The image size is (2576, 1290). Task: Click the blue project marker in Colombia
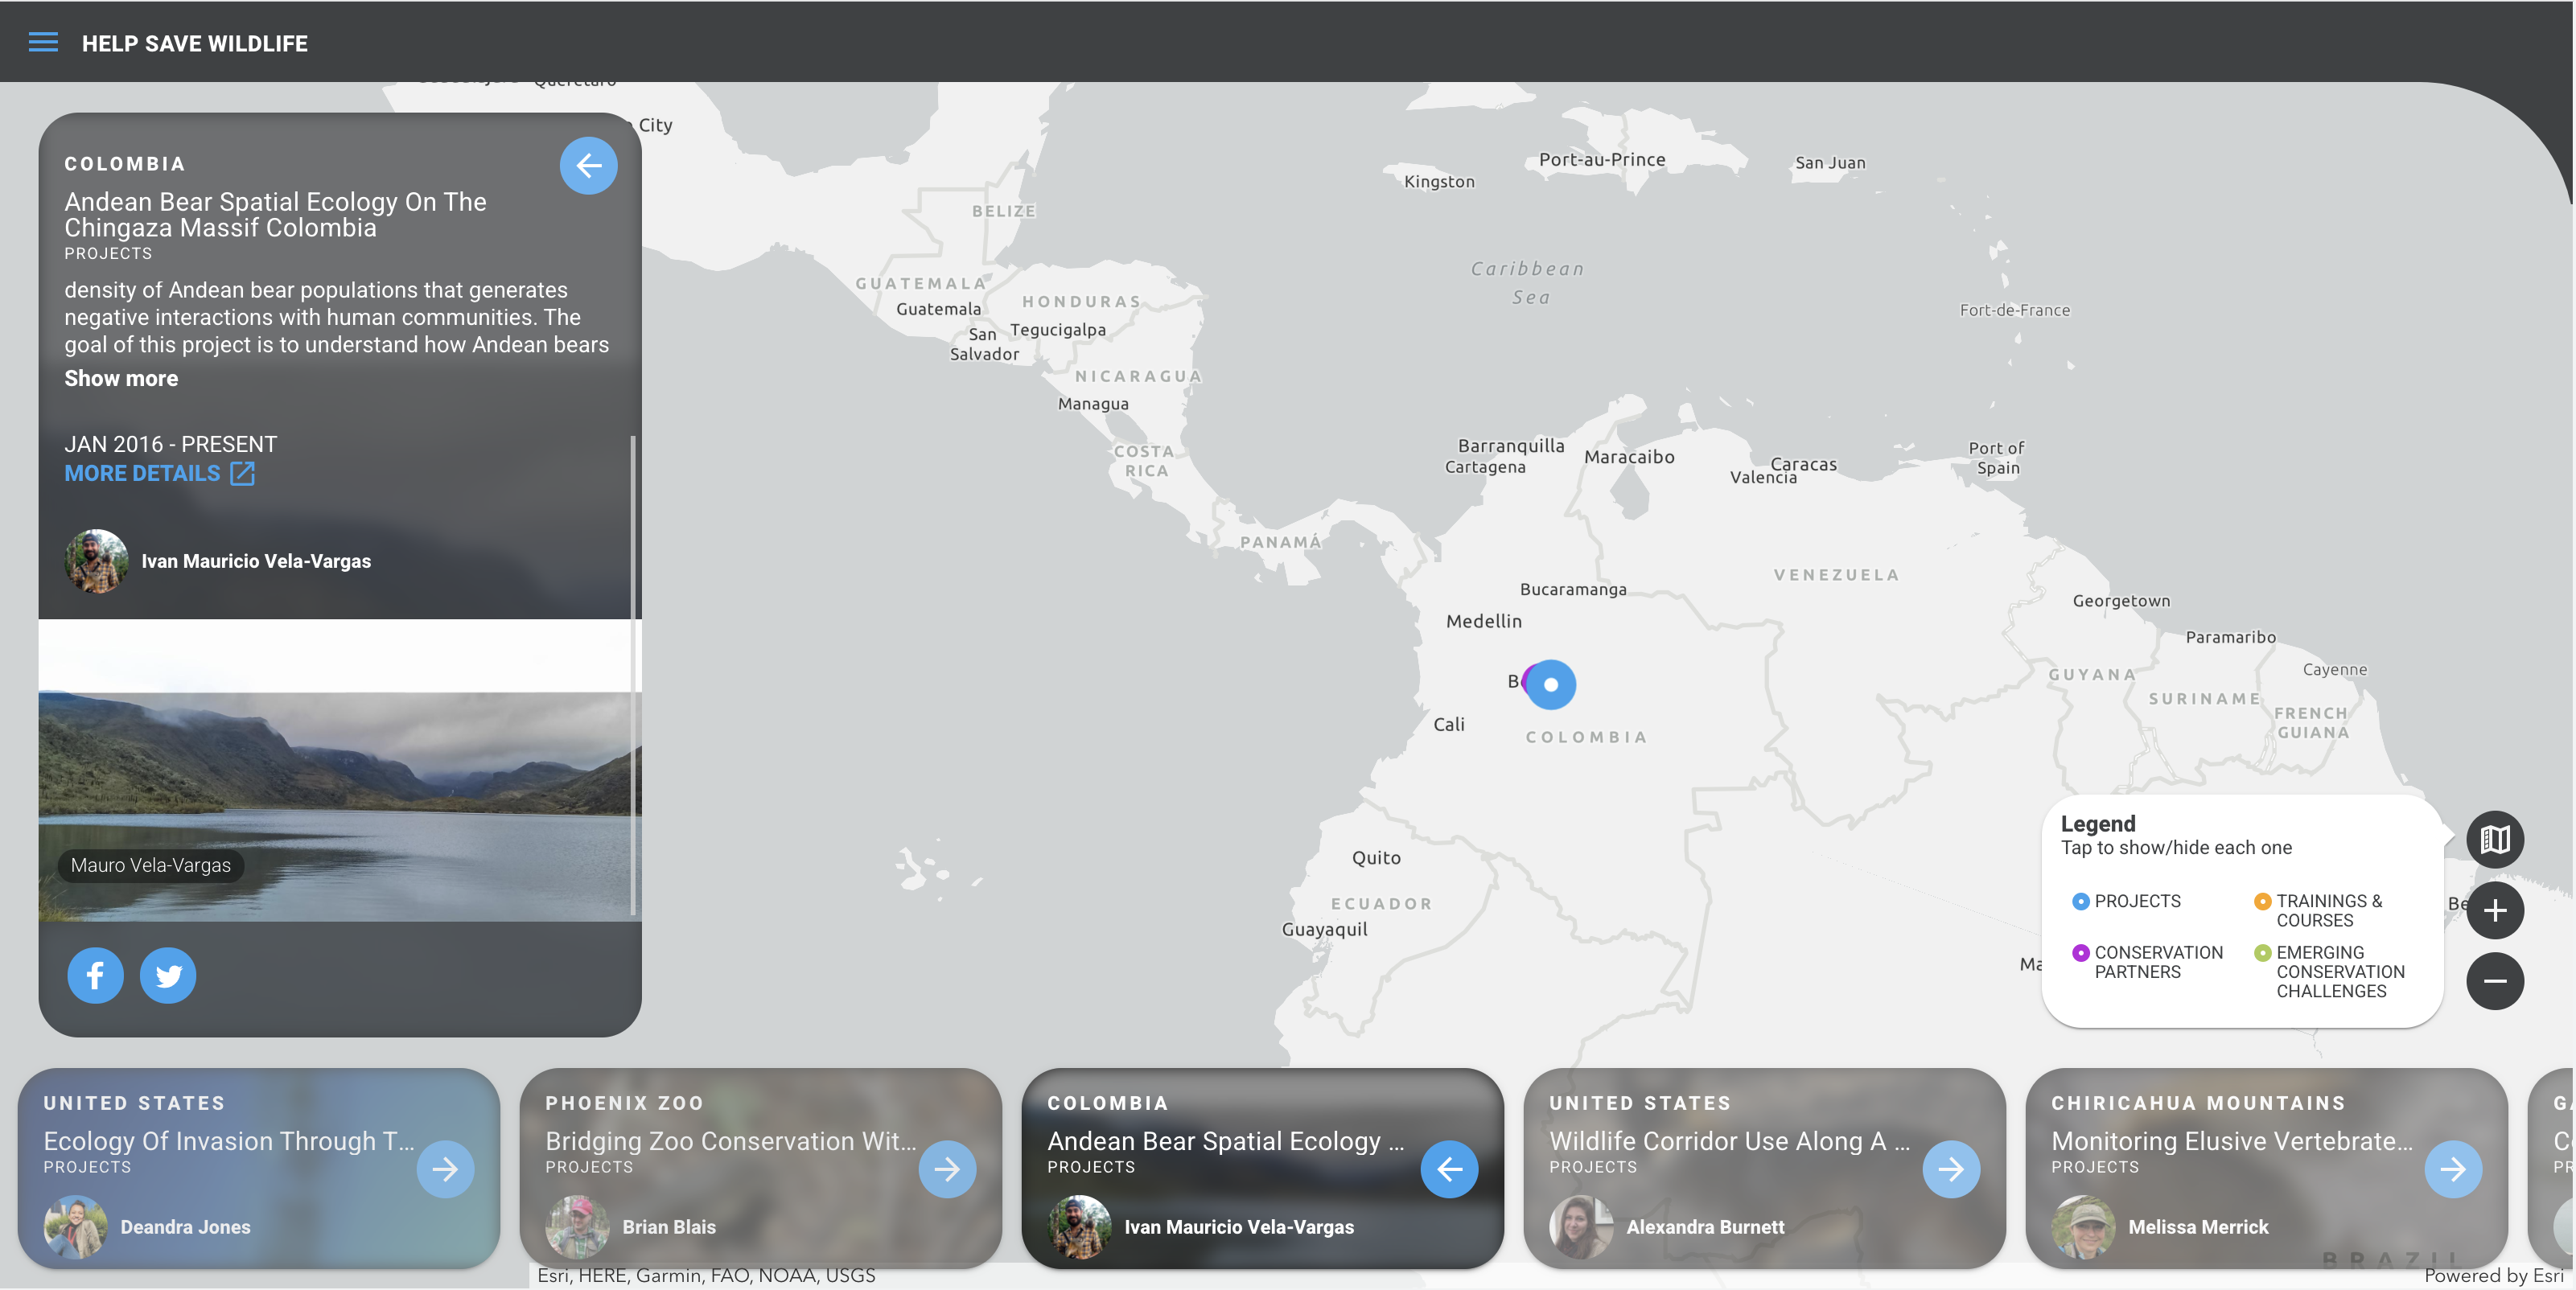1551,685
